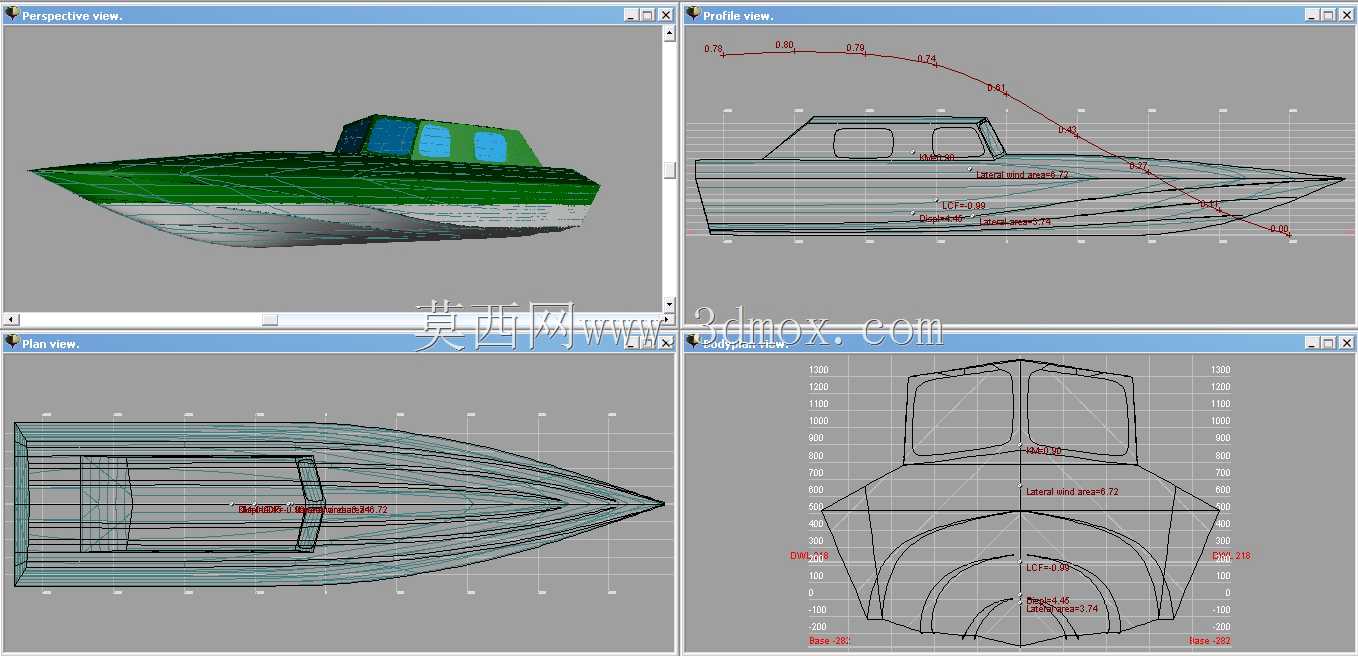The width and height of the screenshot is (1358, 656).
Task: Click the 'Base -282' label on Bodyplan left scale
Action: 830,640
